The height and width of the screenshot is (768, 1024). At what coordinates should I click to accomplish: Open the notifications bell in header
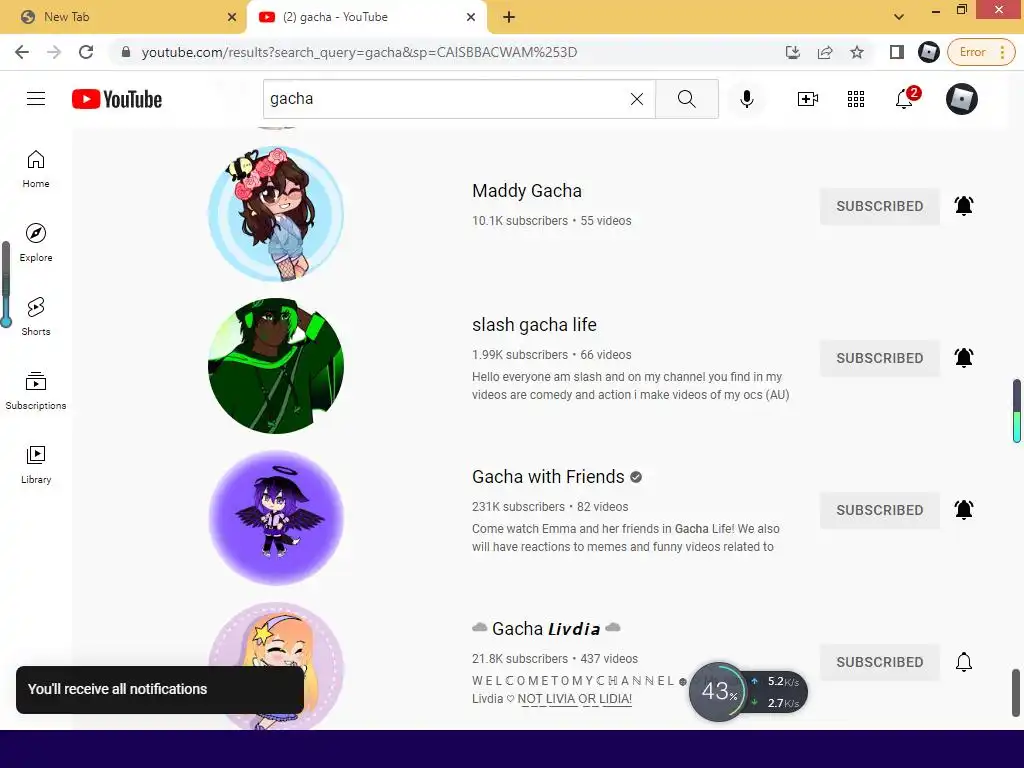tap(904, 99)
